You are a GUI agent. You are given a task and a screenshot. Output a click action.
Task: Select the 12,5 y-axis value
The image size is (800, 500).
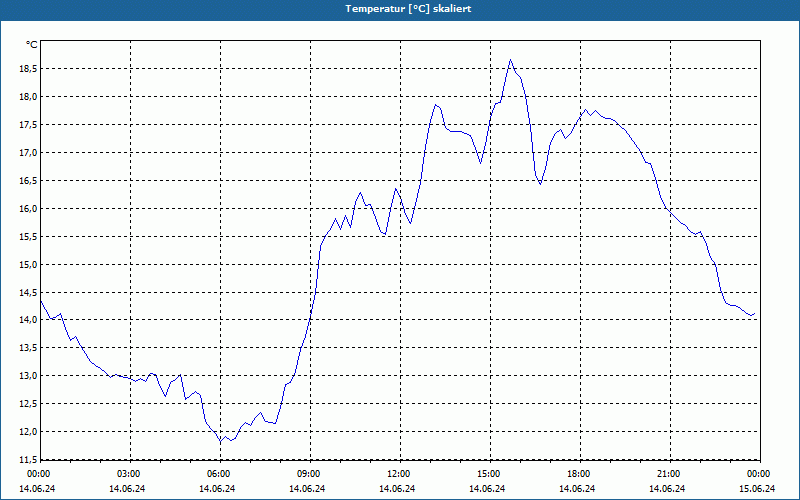[28, 404]
